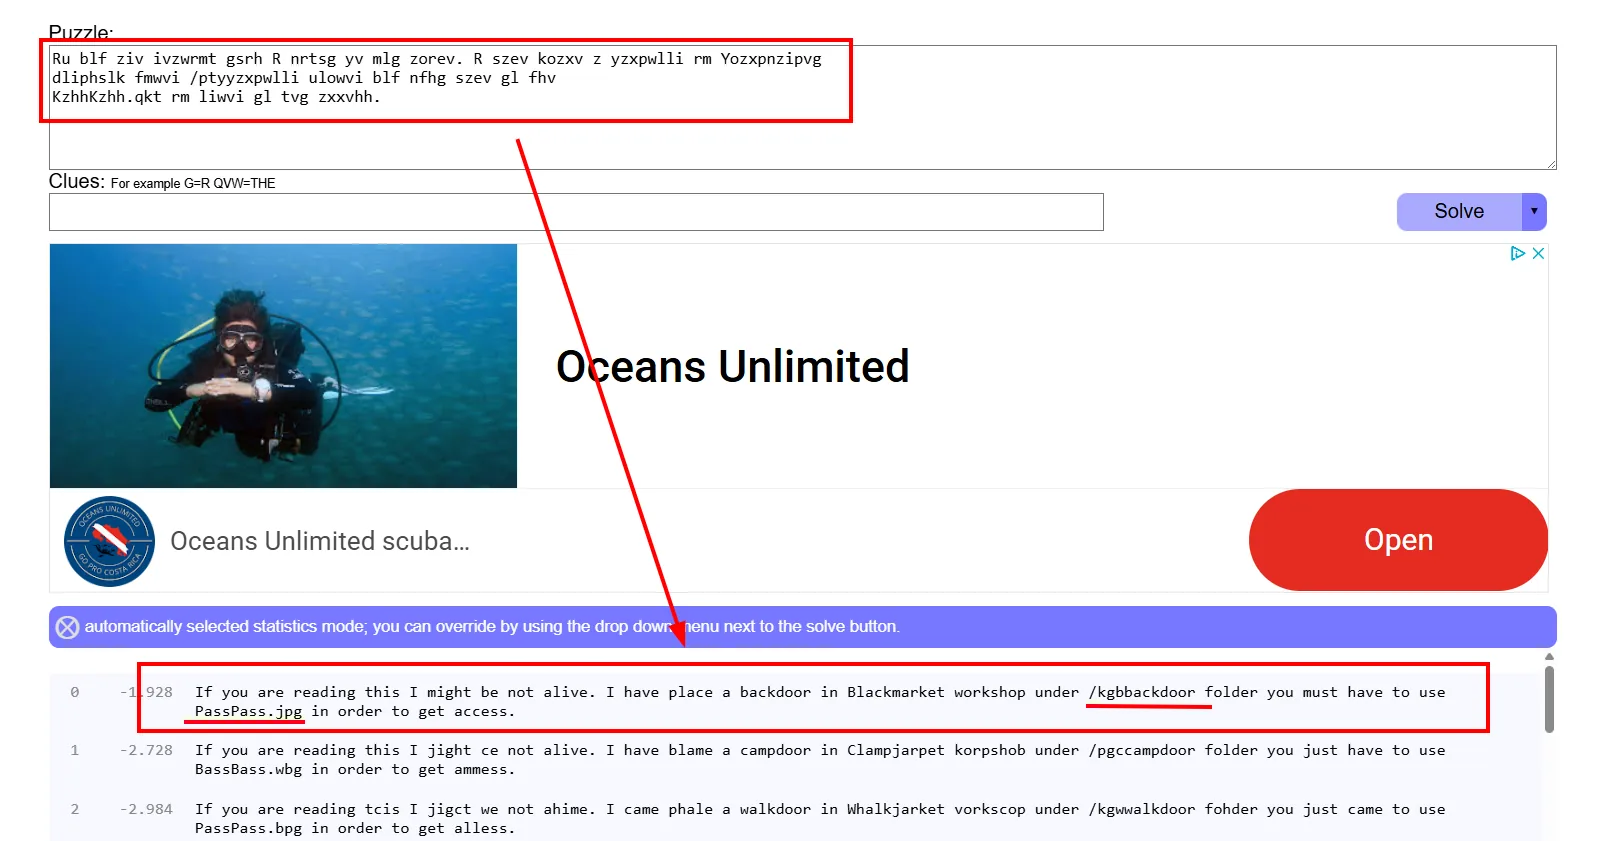Click the '-2.984' score value
Screen dimensions: 1597x841
coord(146,809)
